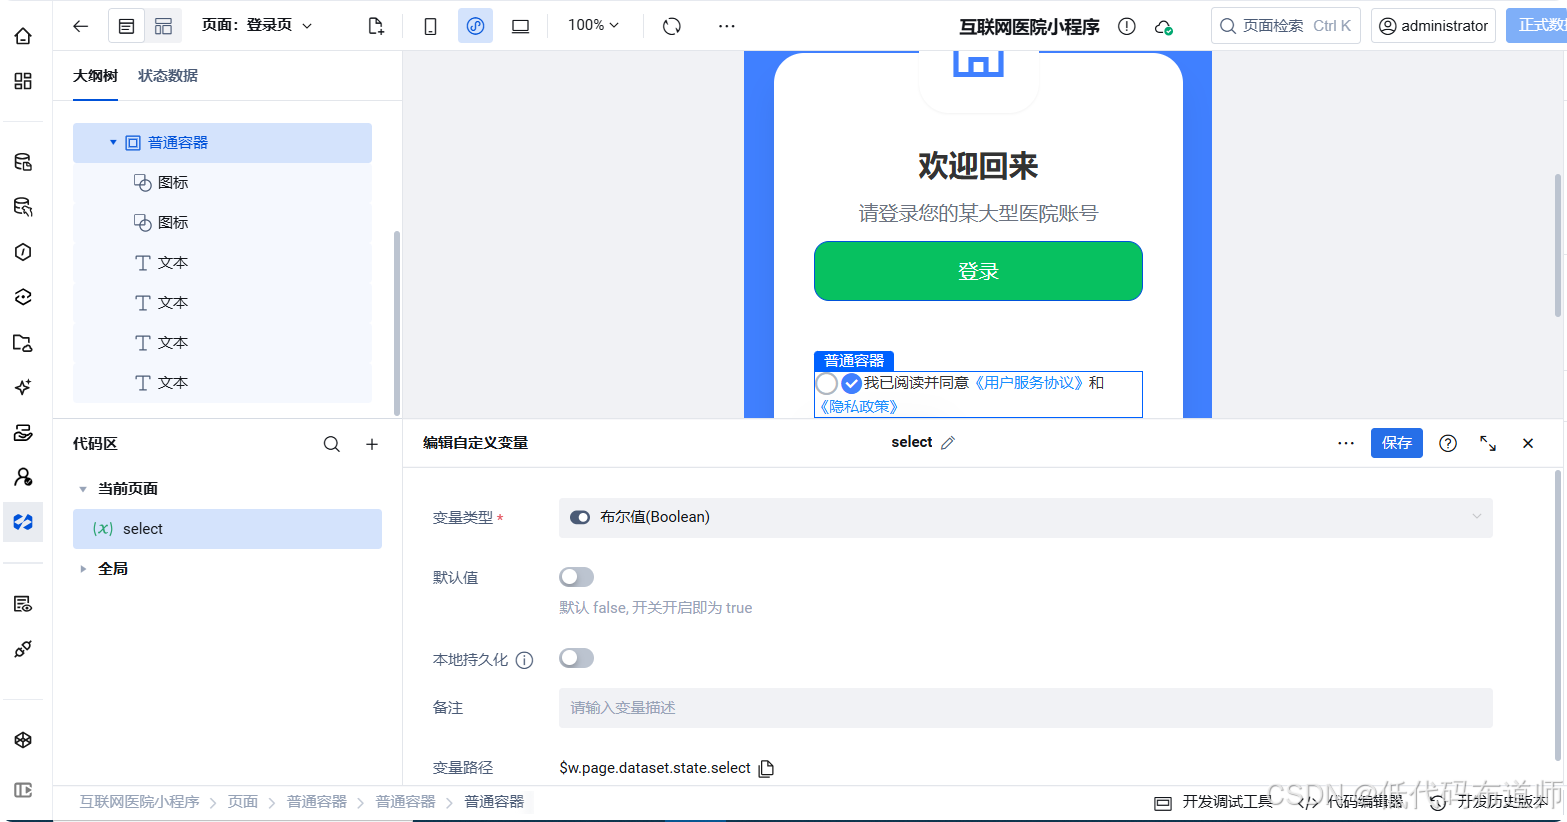
Task: Enable the 默认值 toggle switch
Action: pos(576,576)
